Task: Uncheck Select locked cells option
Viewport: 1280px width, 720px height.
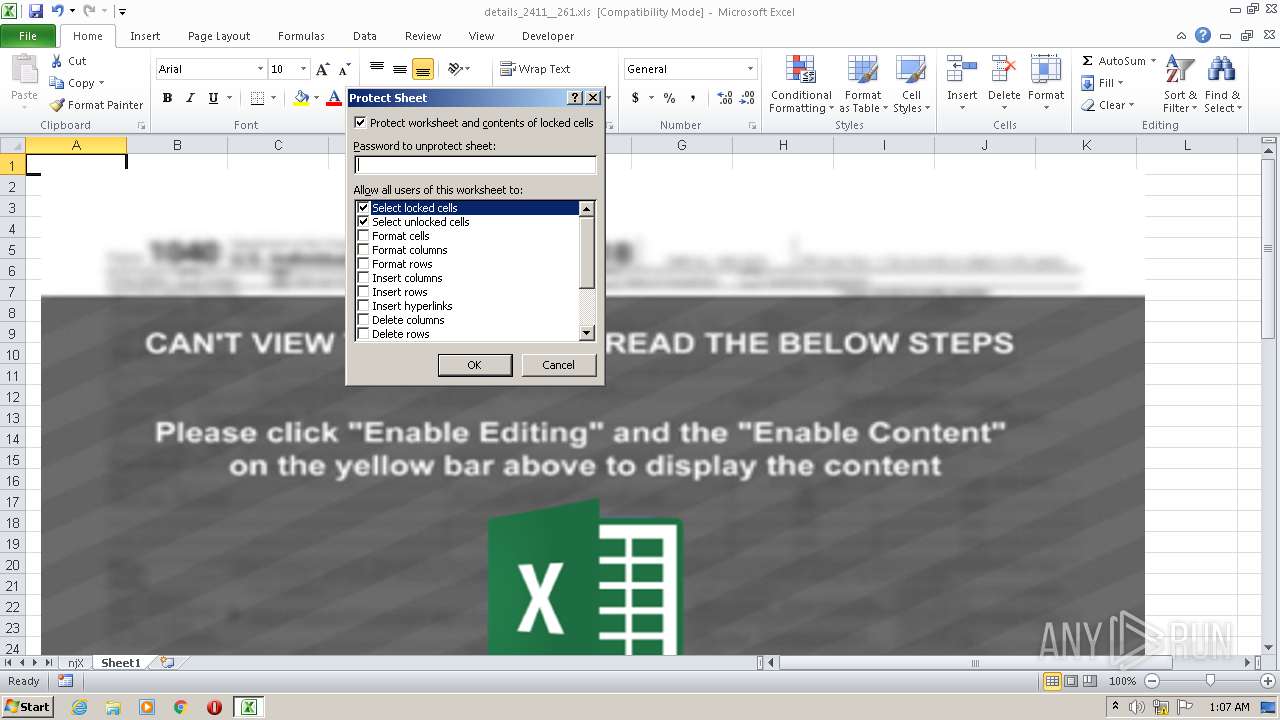Action: click(x=364, y=208)
